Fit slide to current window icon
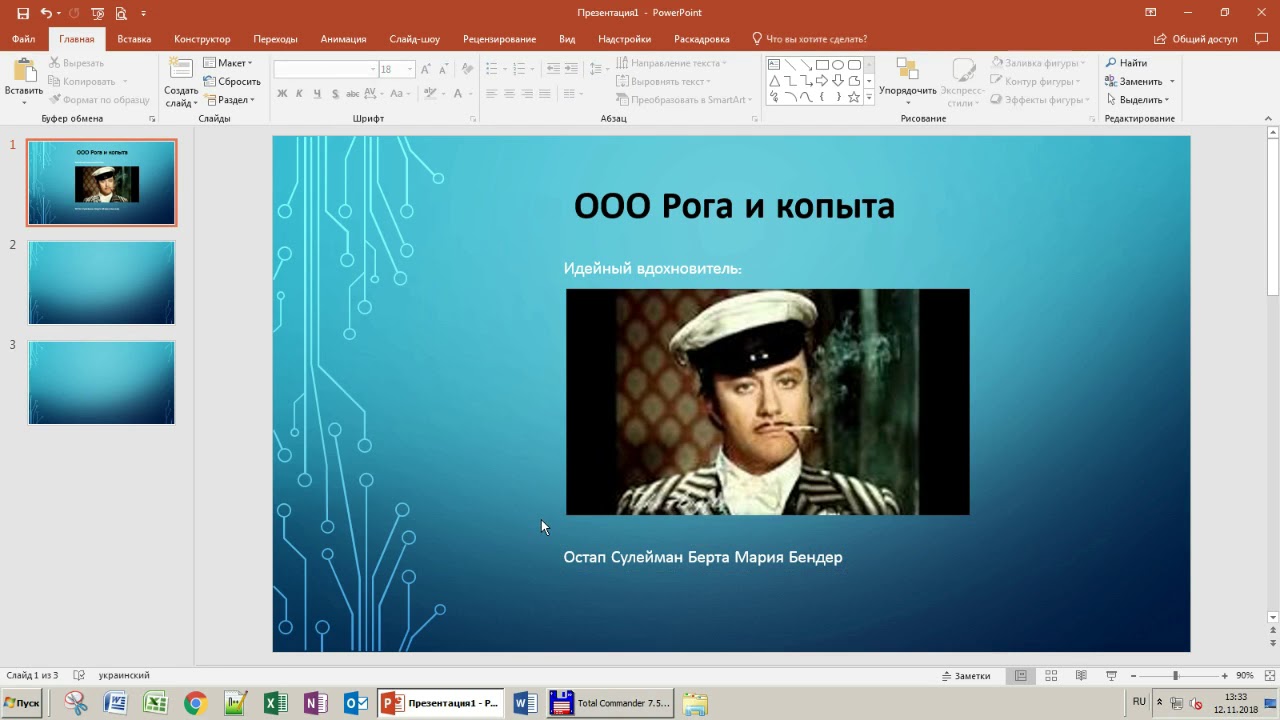The height and width of the screenshot is (720, 1280). coord(1270,676)
